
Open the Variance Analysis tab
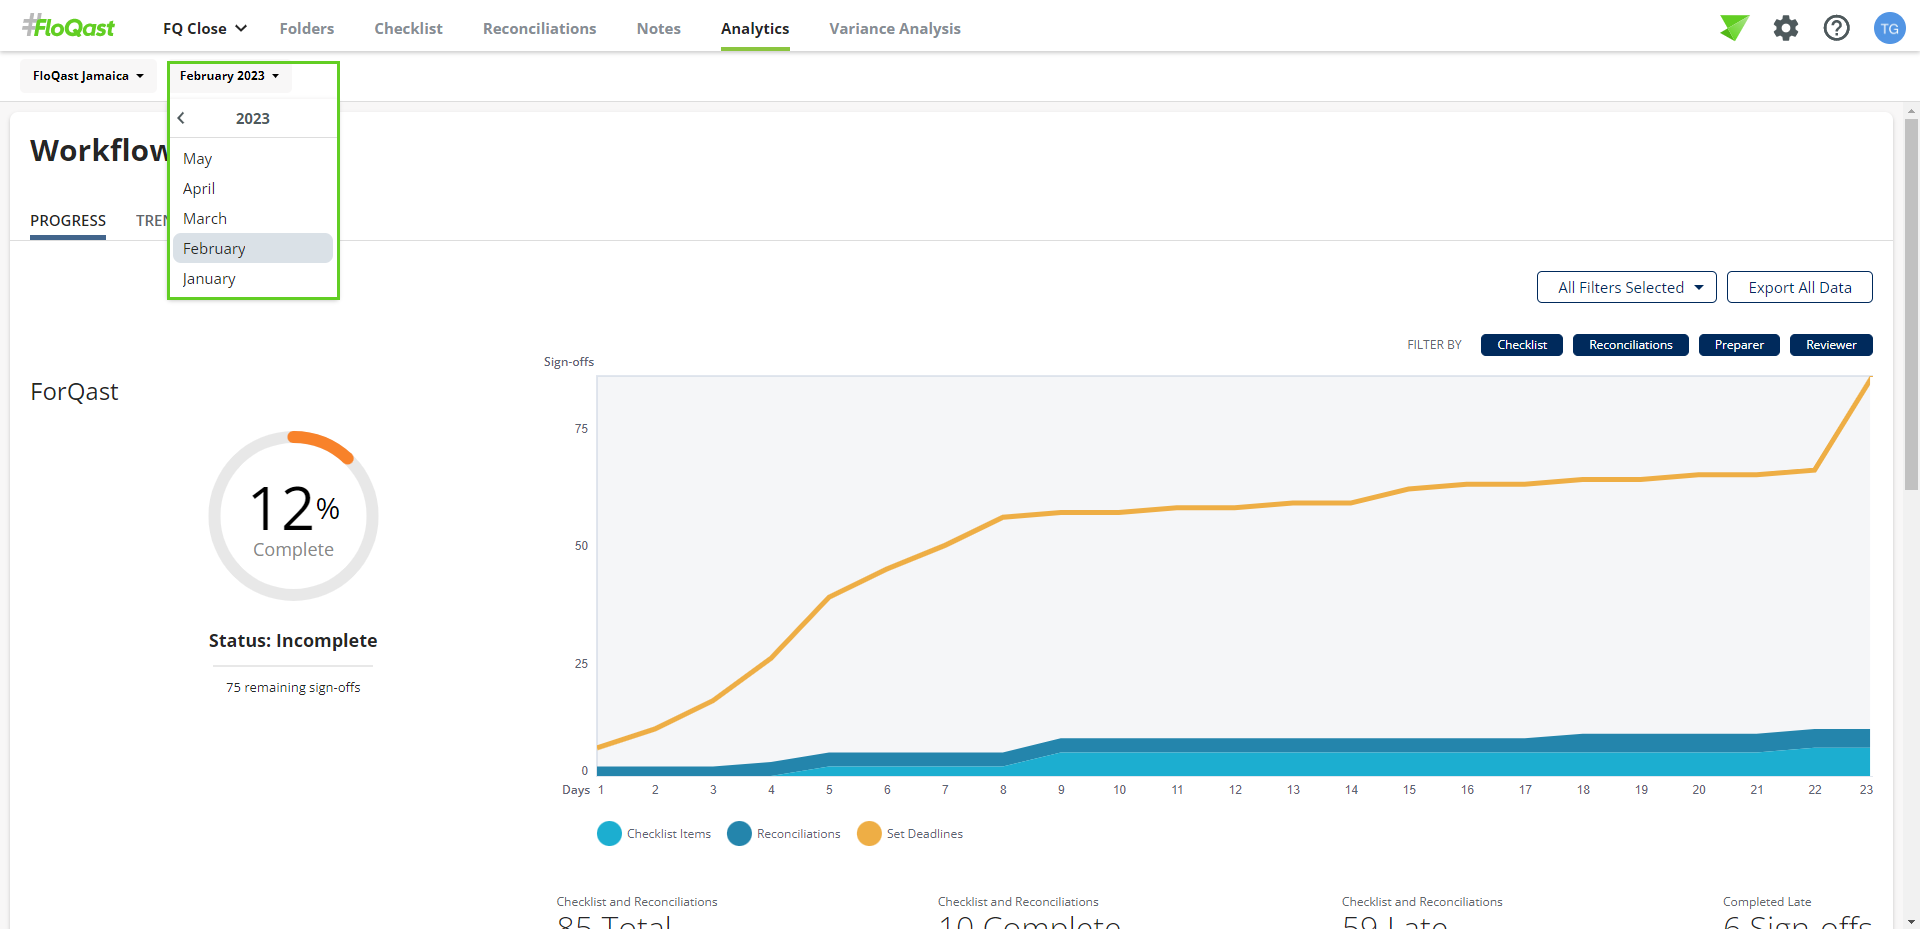tap(895, 28)
